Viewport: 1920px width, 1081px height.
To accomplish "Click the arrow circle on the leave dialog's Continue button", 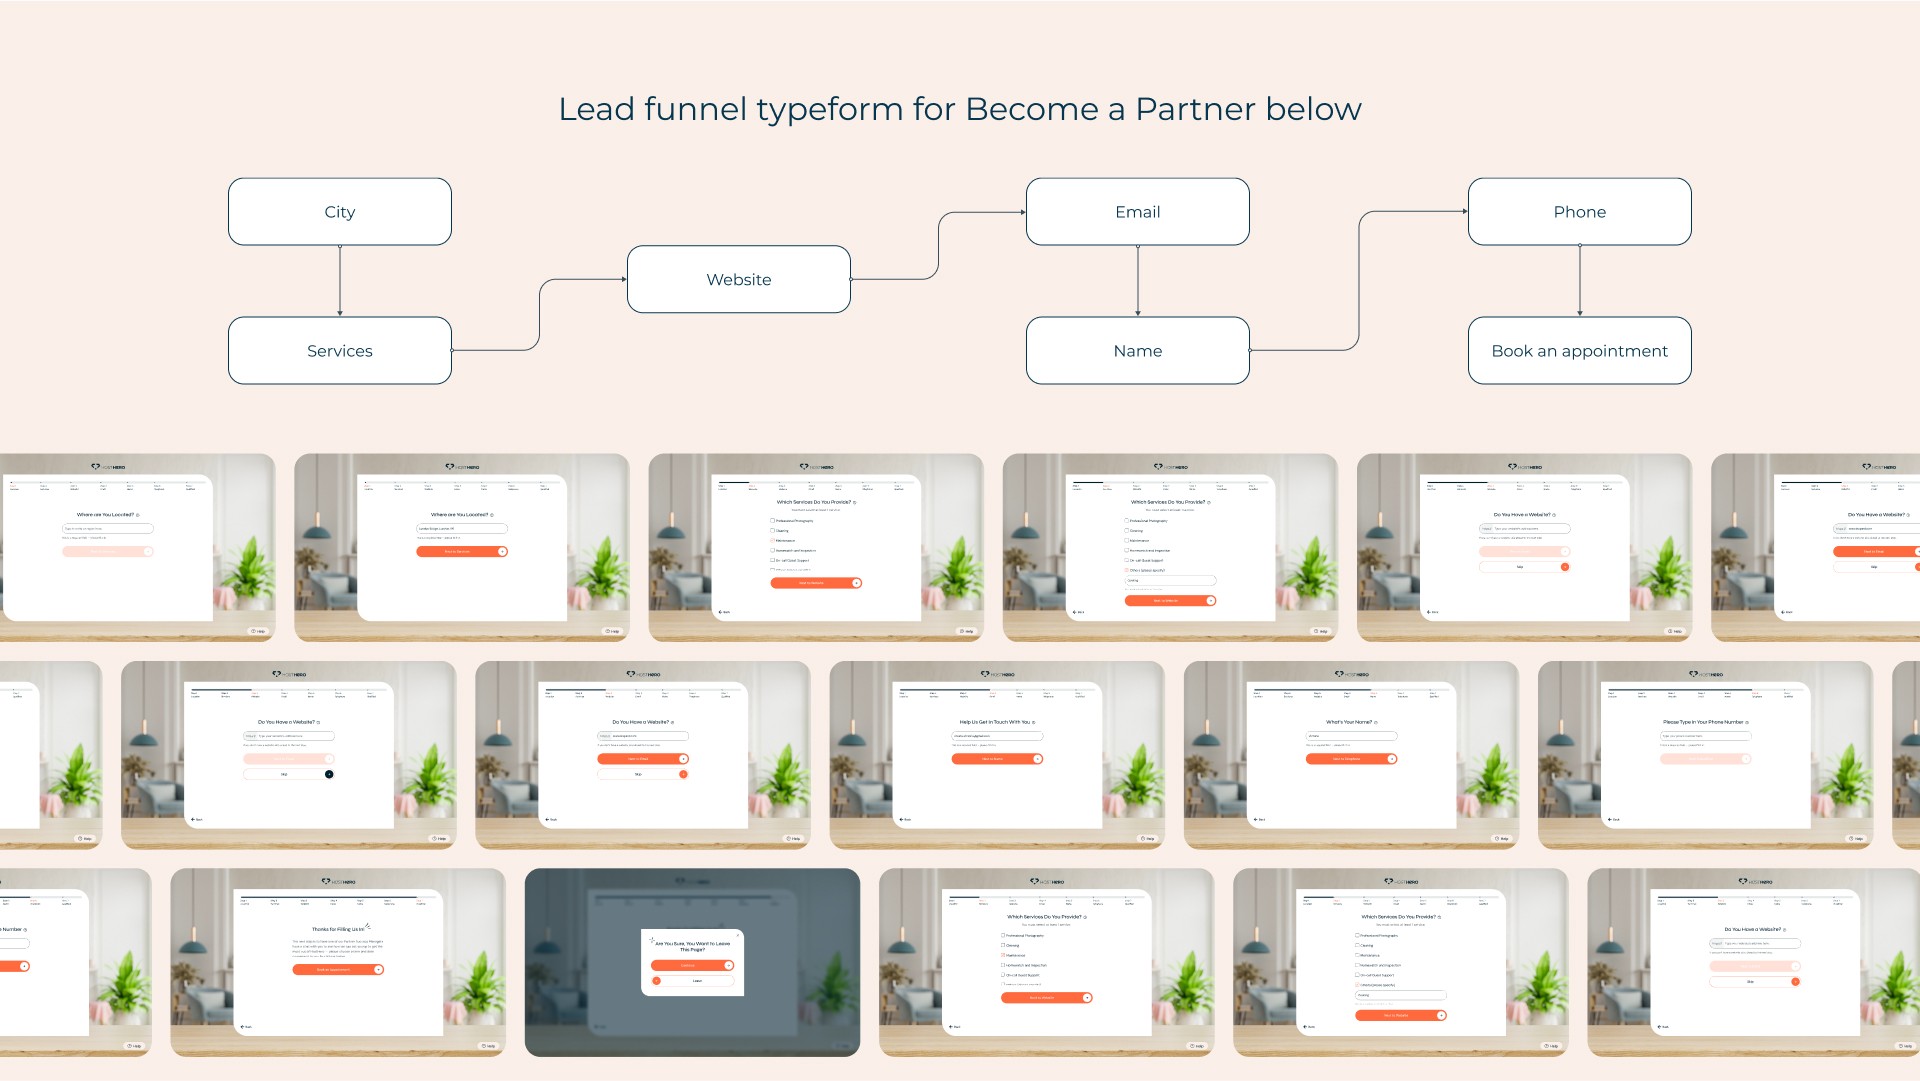I will click(729, 966).
